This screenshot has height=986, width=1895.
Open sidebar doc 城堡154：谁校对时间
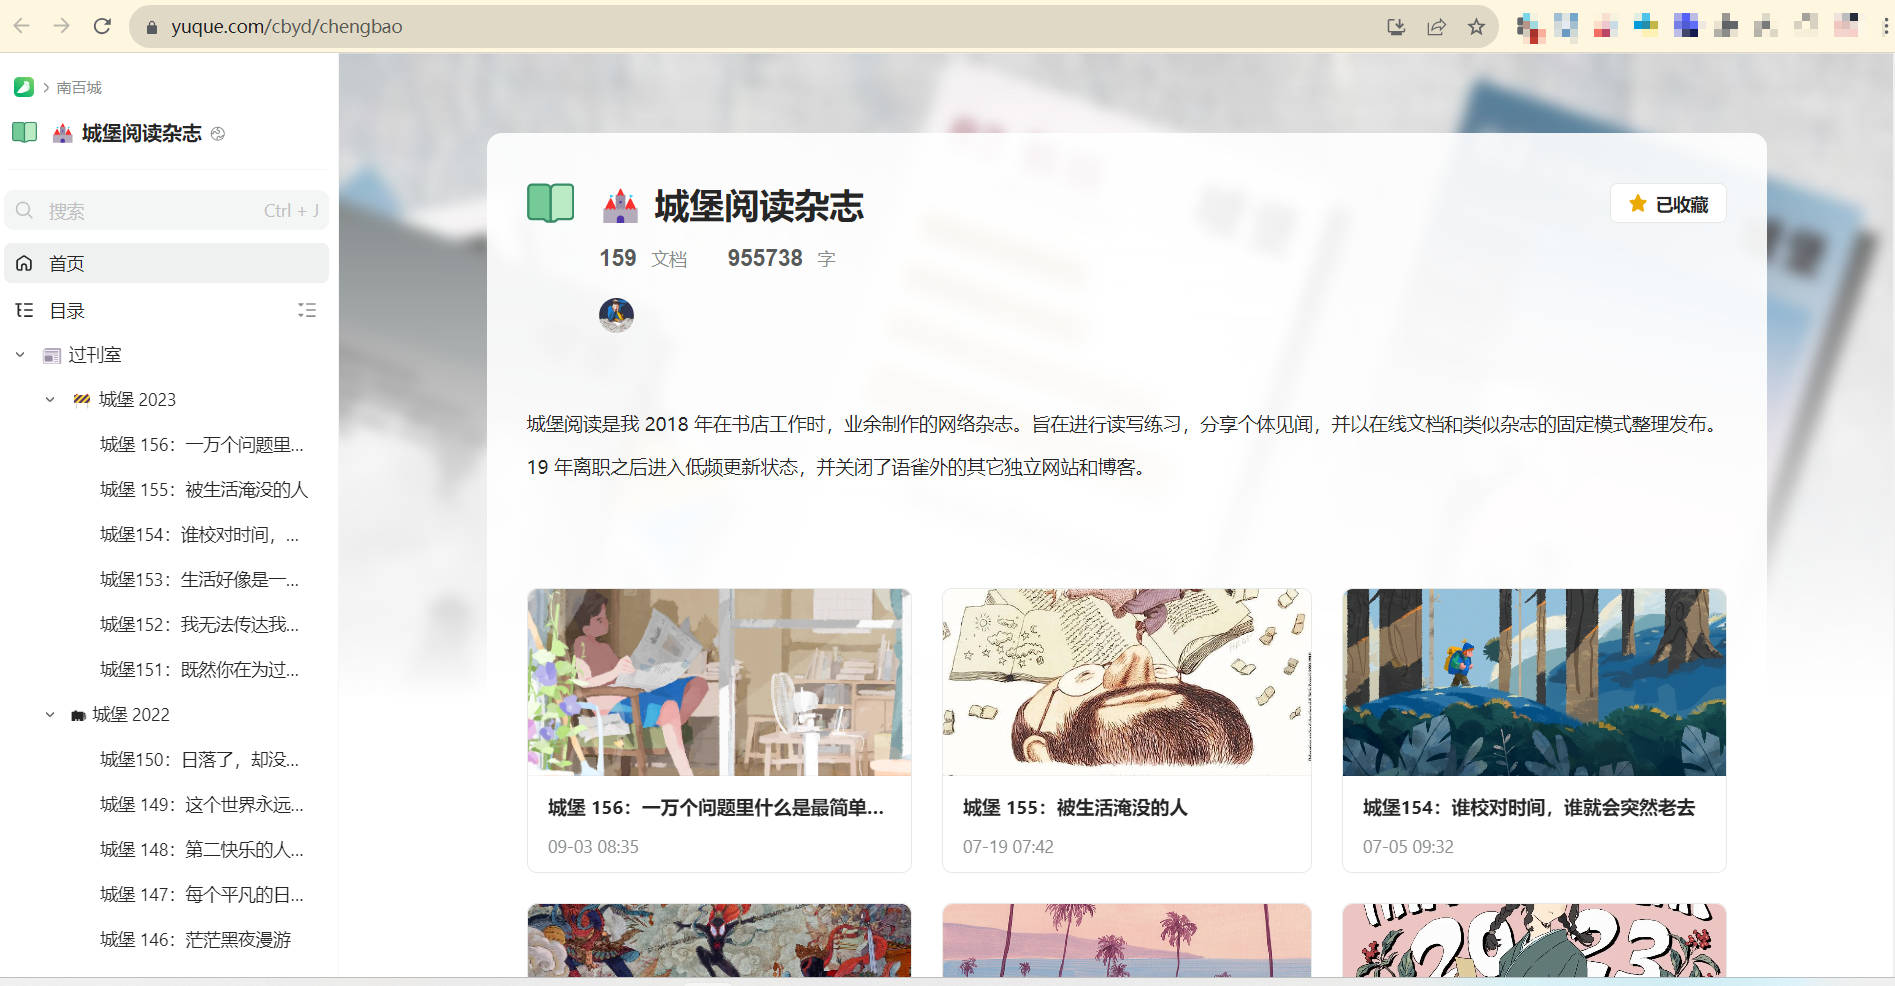point(200,535)
